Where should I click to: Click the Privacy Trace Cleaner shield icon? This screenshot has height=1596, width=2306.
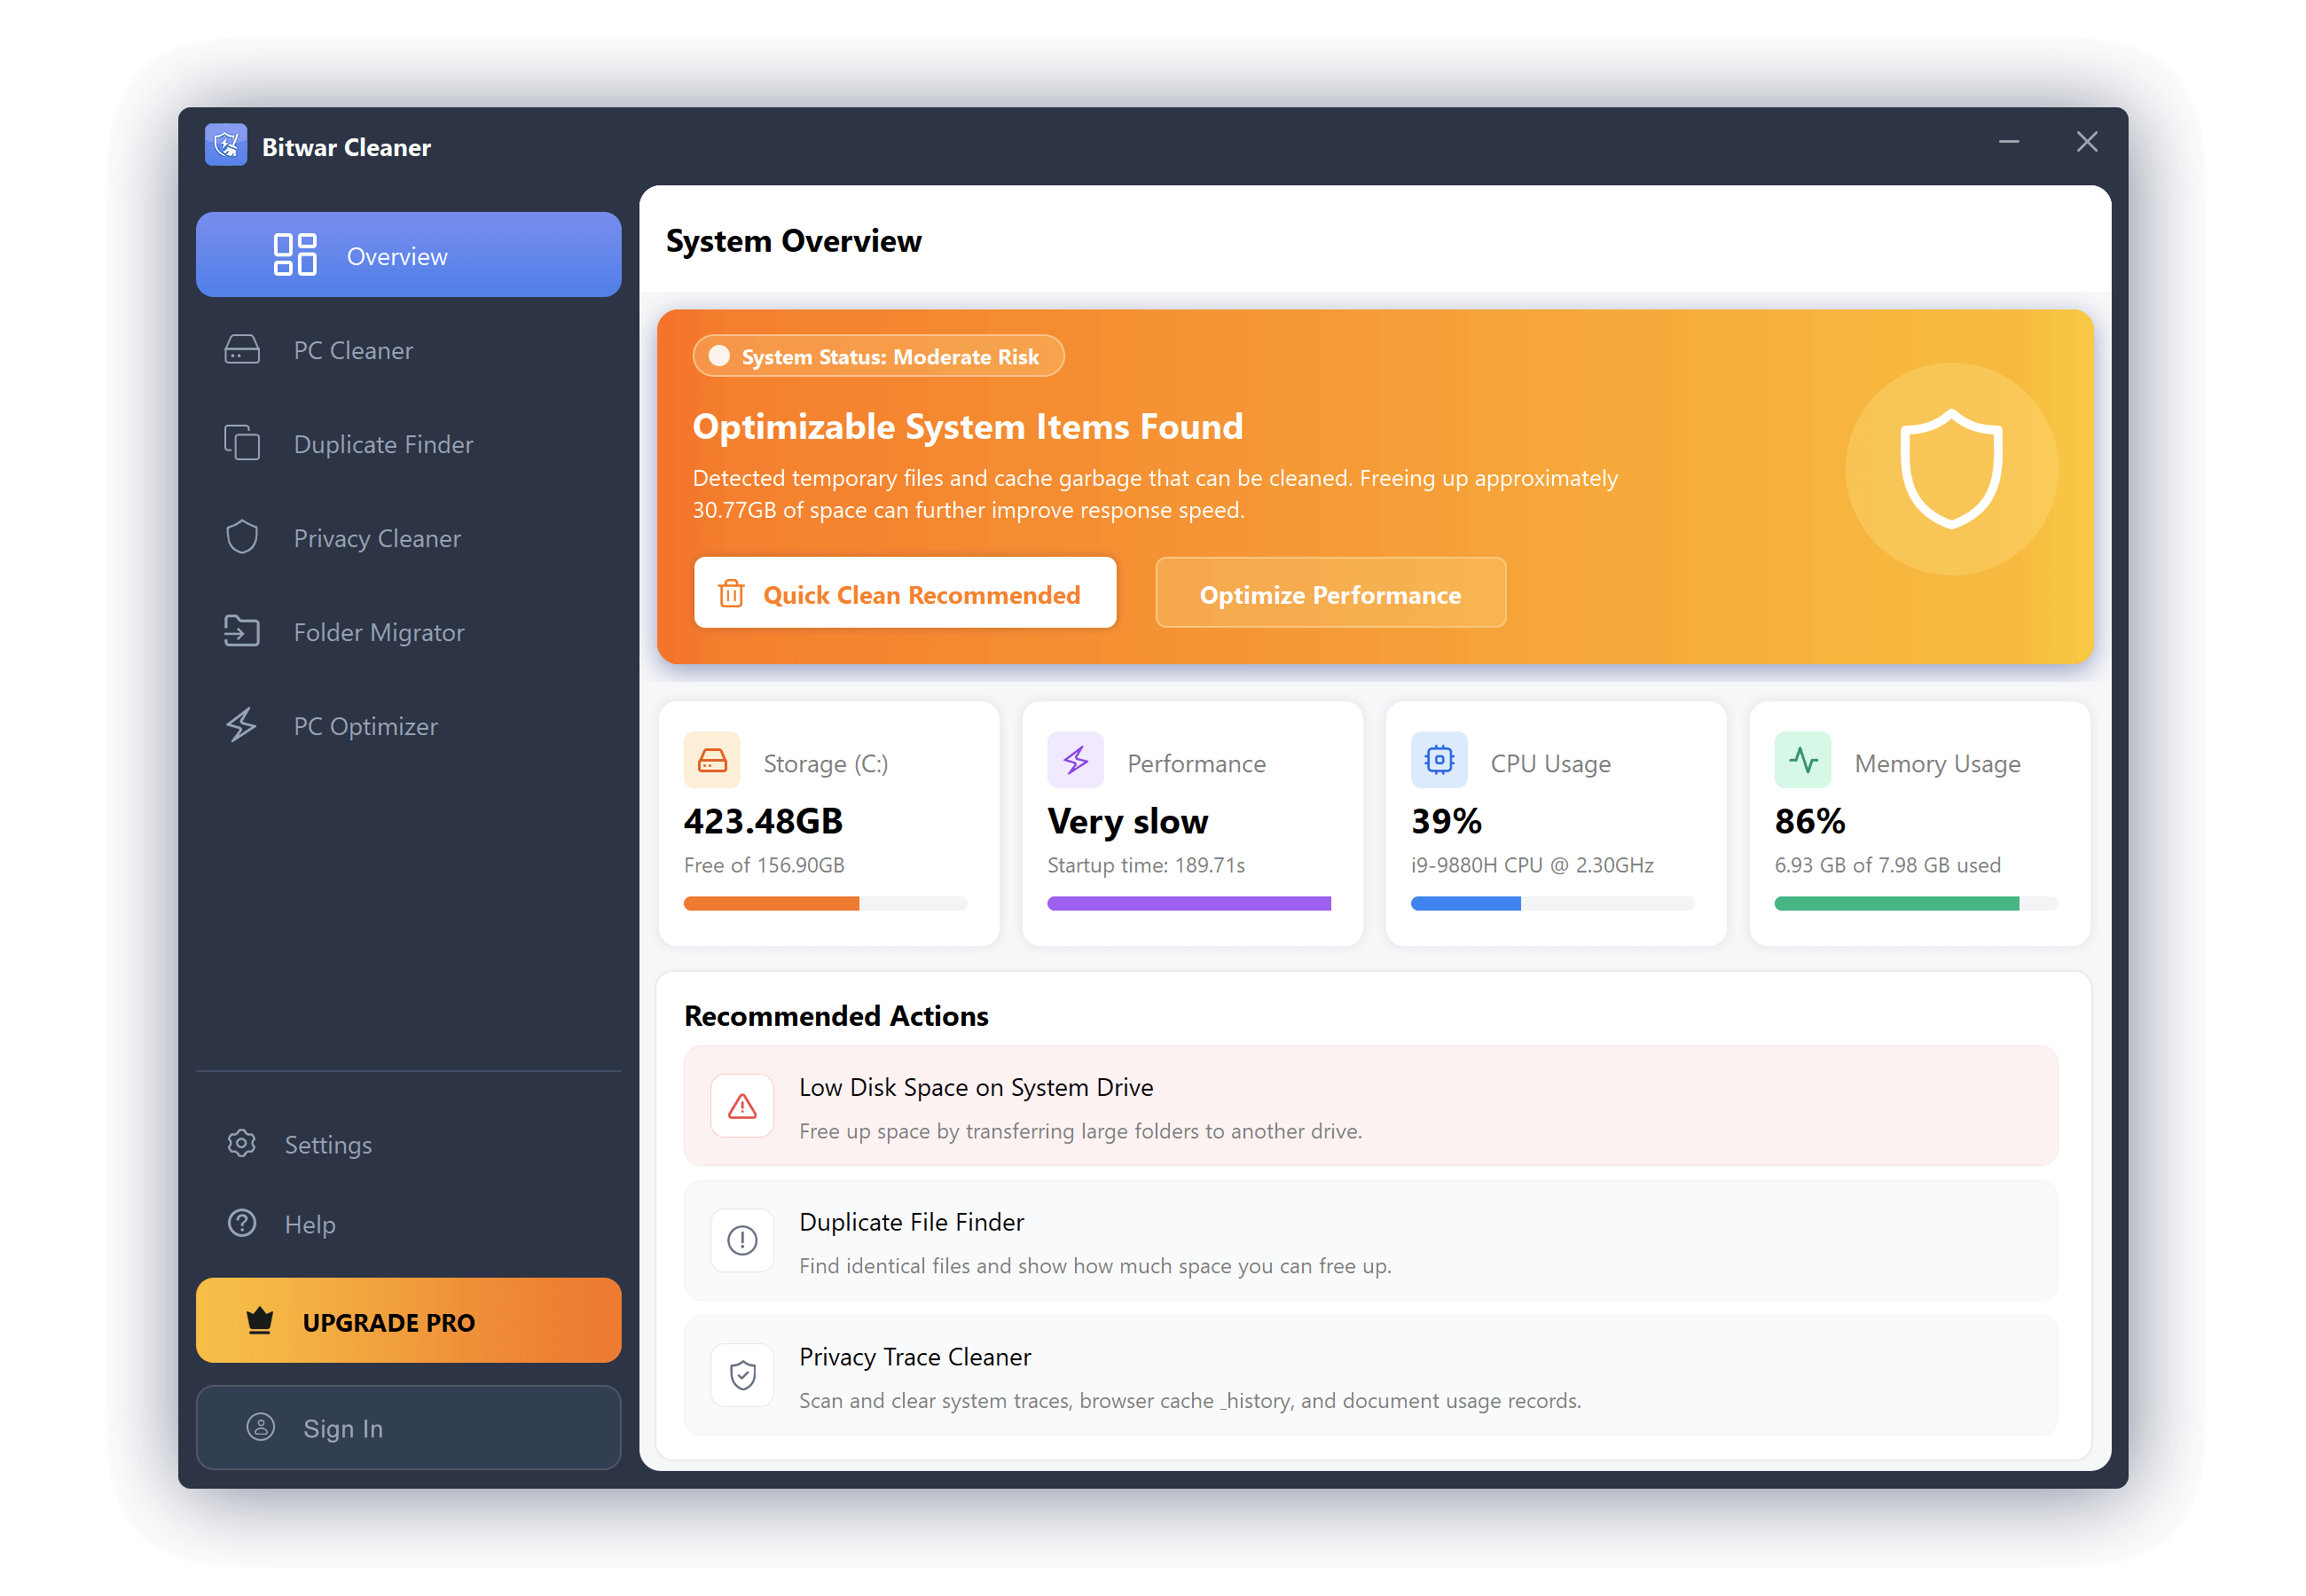(742, 1376)
